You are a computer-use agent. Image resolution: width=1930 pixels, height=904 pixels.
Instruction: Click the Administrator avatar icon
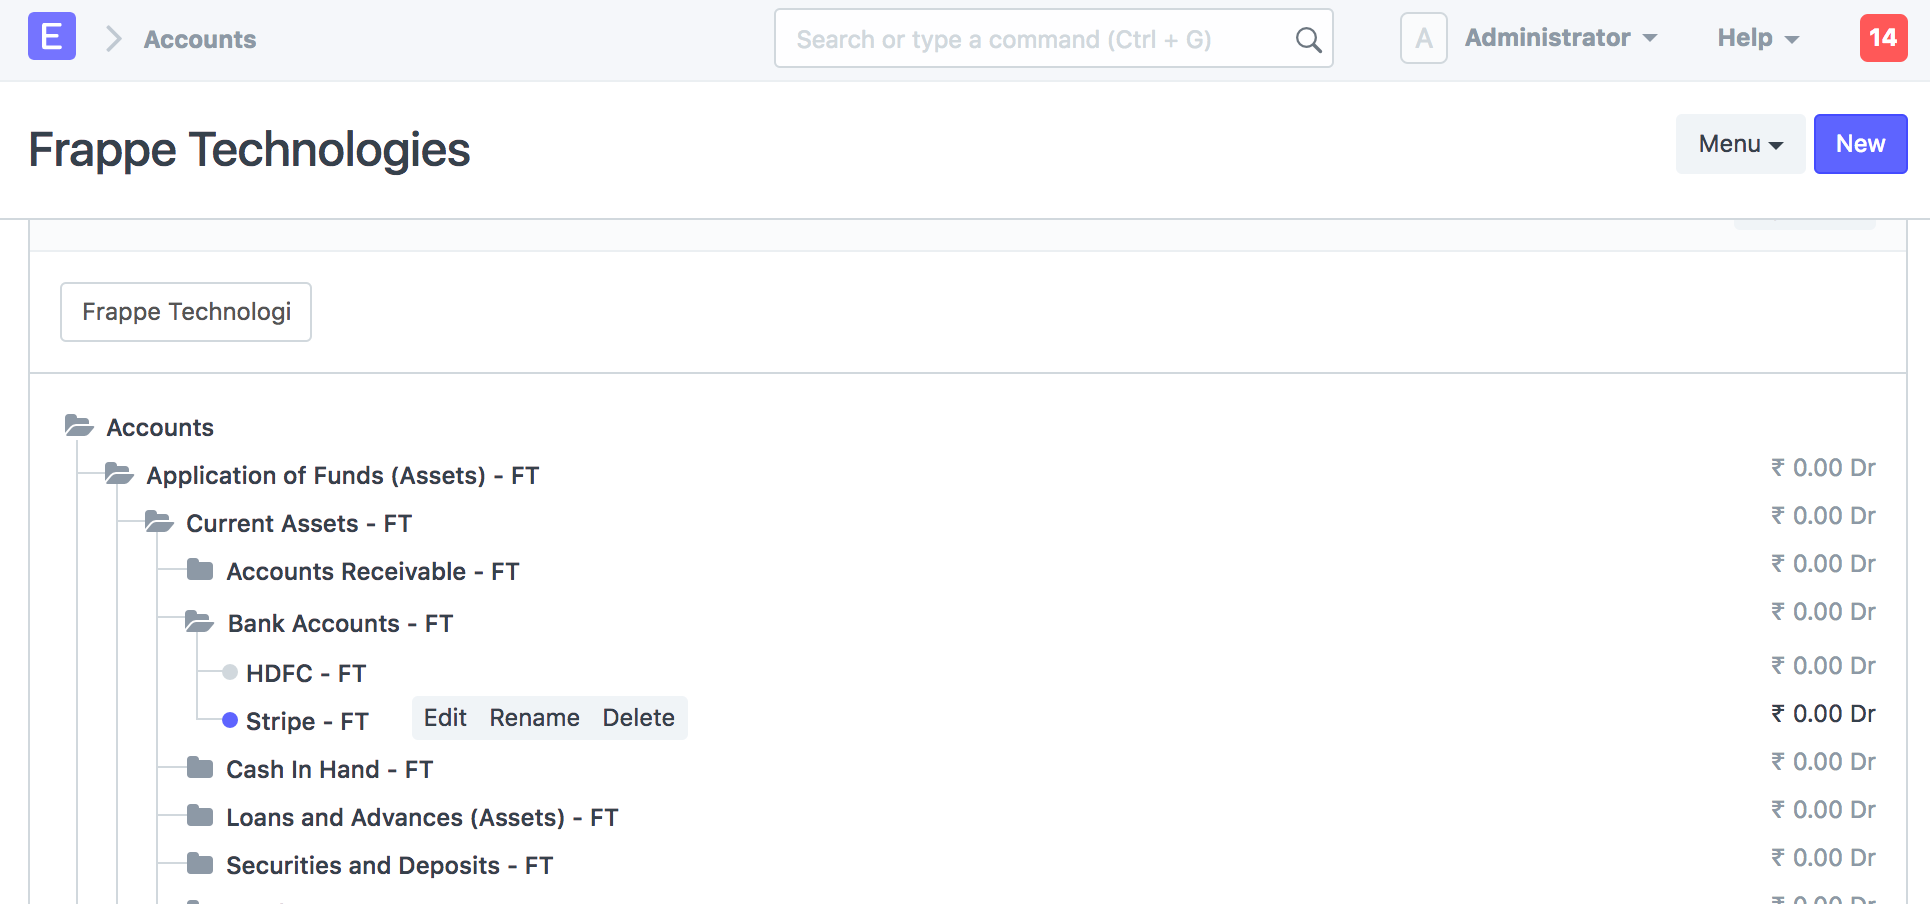(1423, 39)
